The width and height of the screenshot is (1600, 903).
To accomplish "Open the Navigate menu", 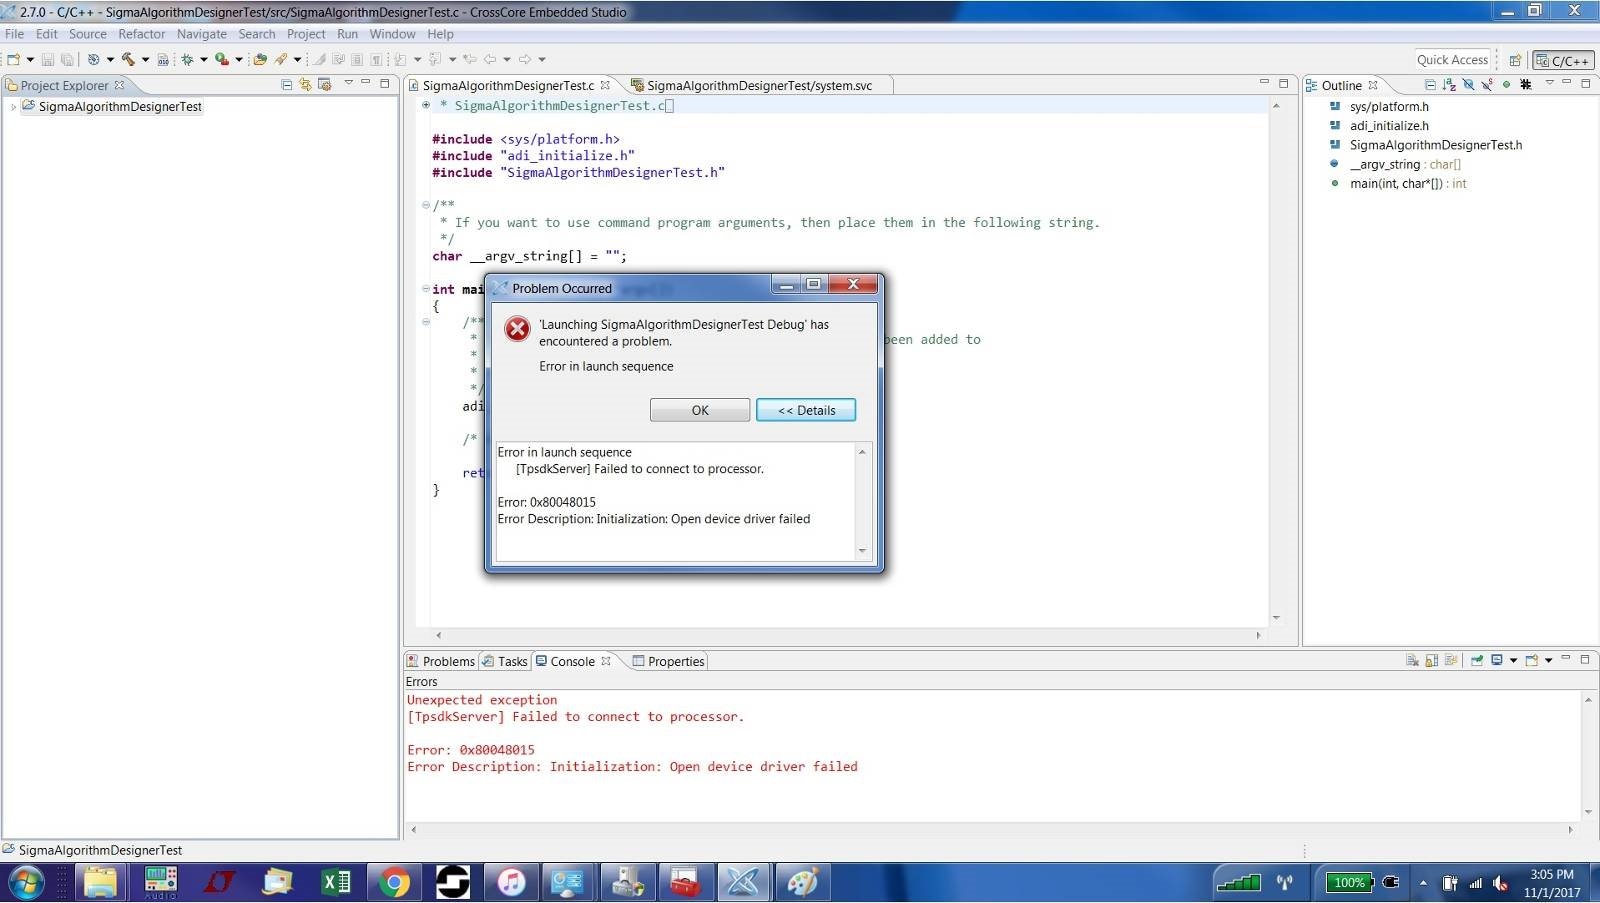I will [x=201, y=34].
